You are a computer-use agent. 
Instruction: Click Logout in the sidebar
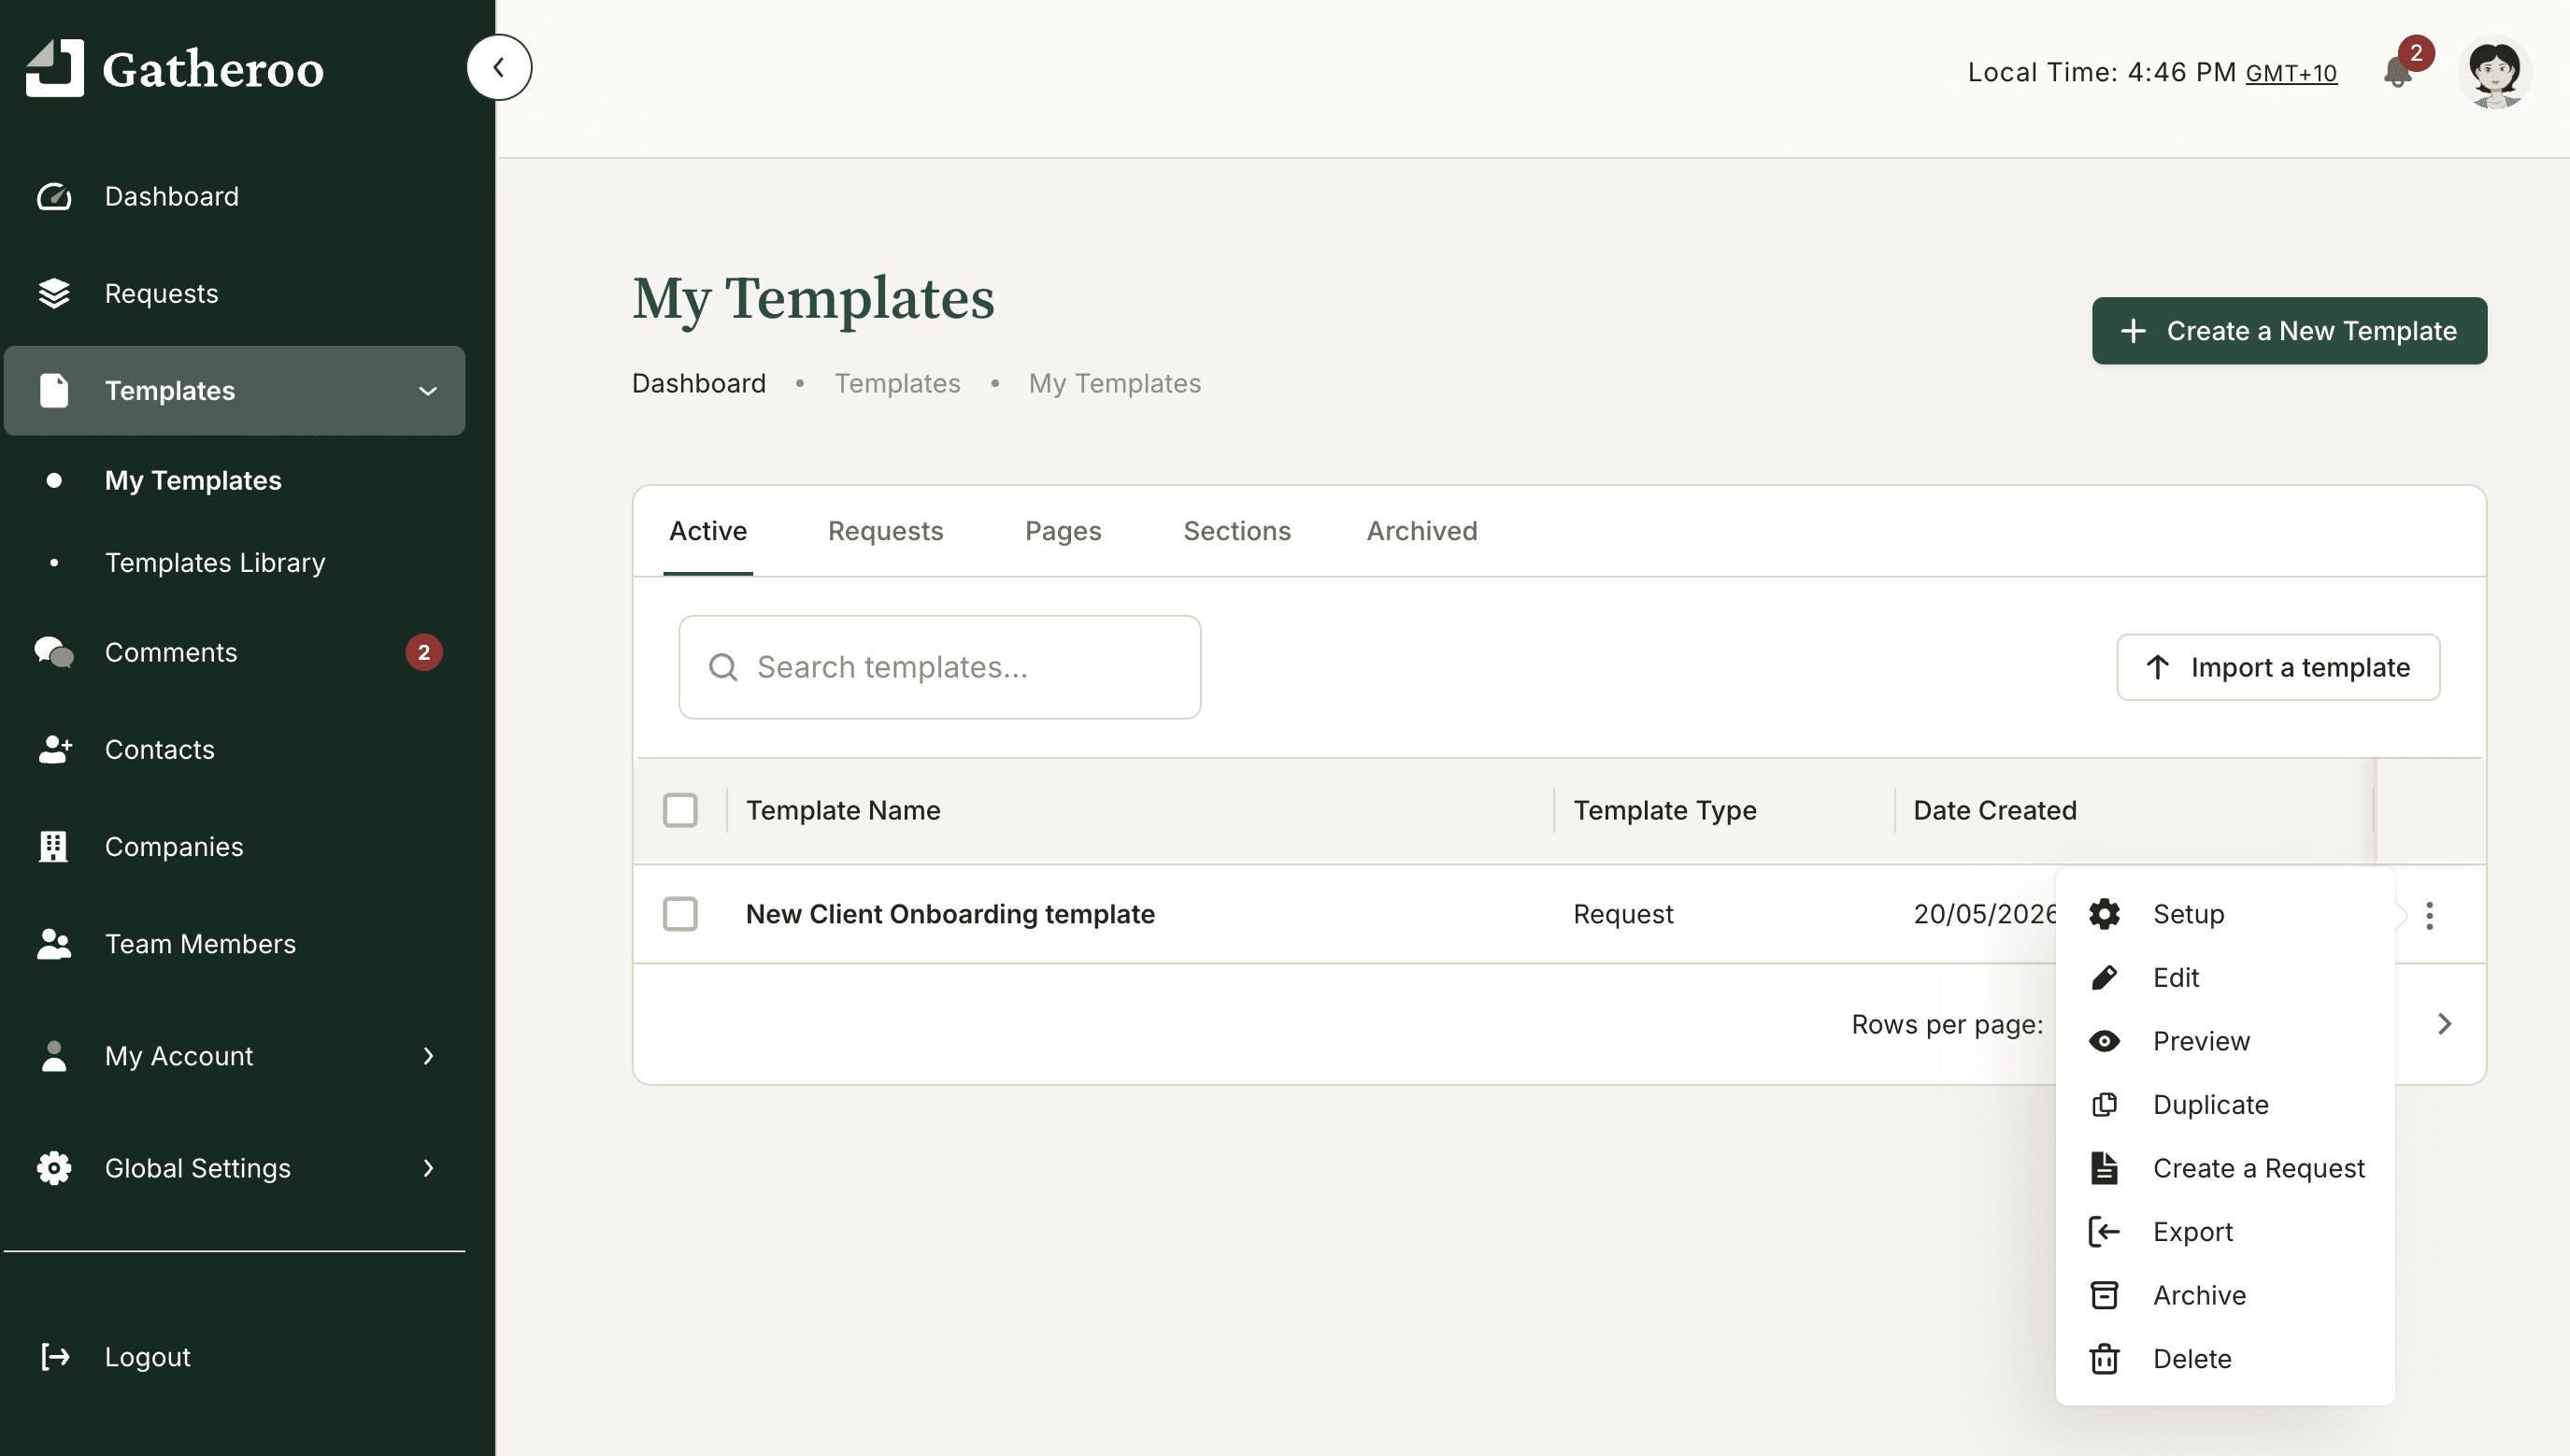[x=147, y=1356]
